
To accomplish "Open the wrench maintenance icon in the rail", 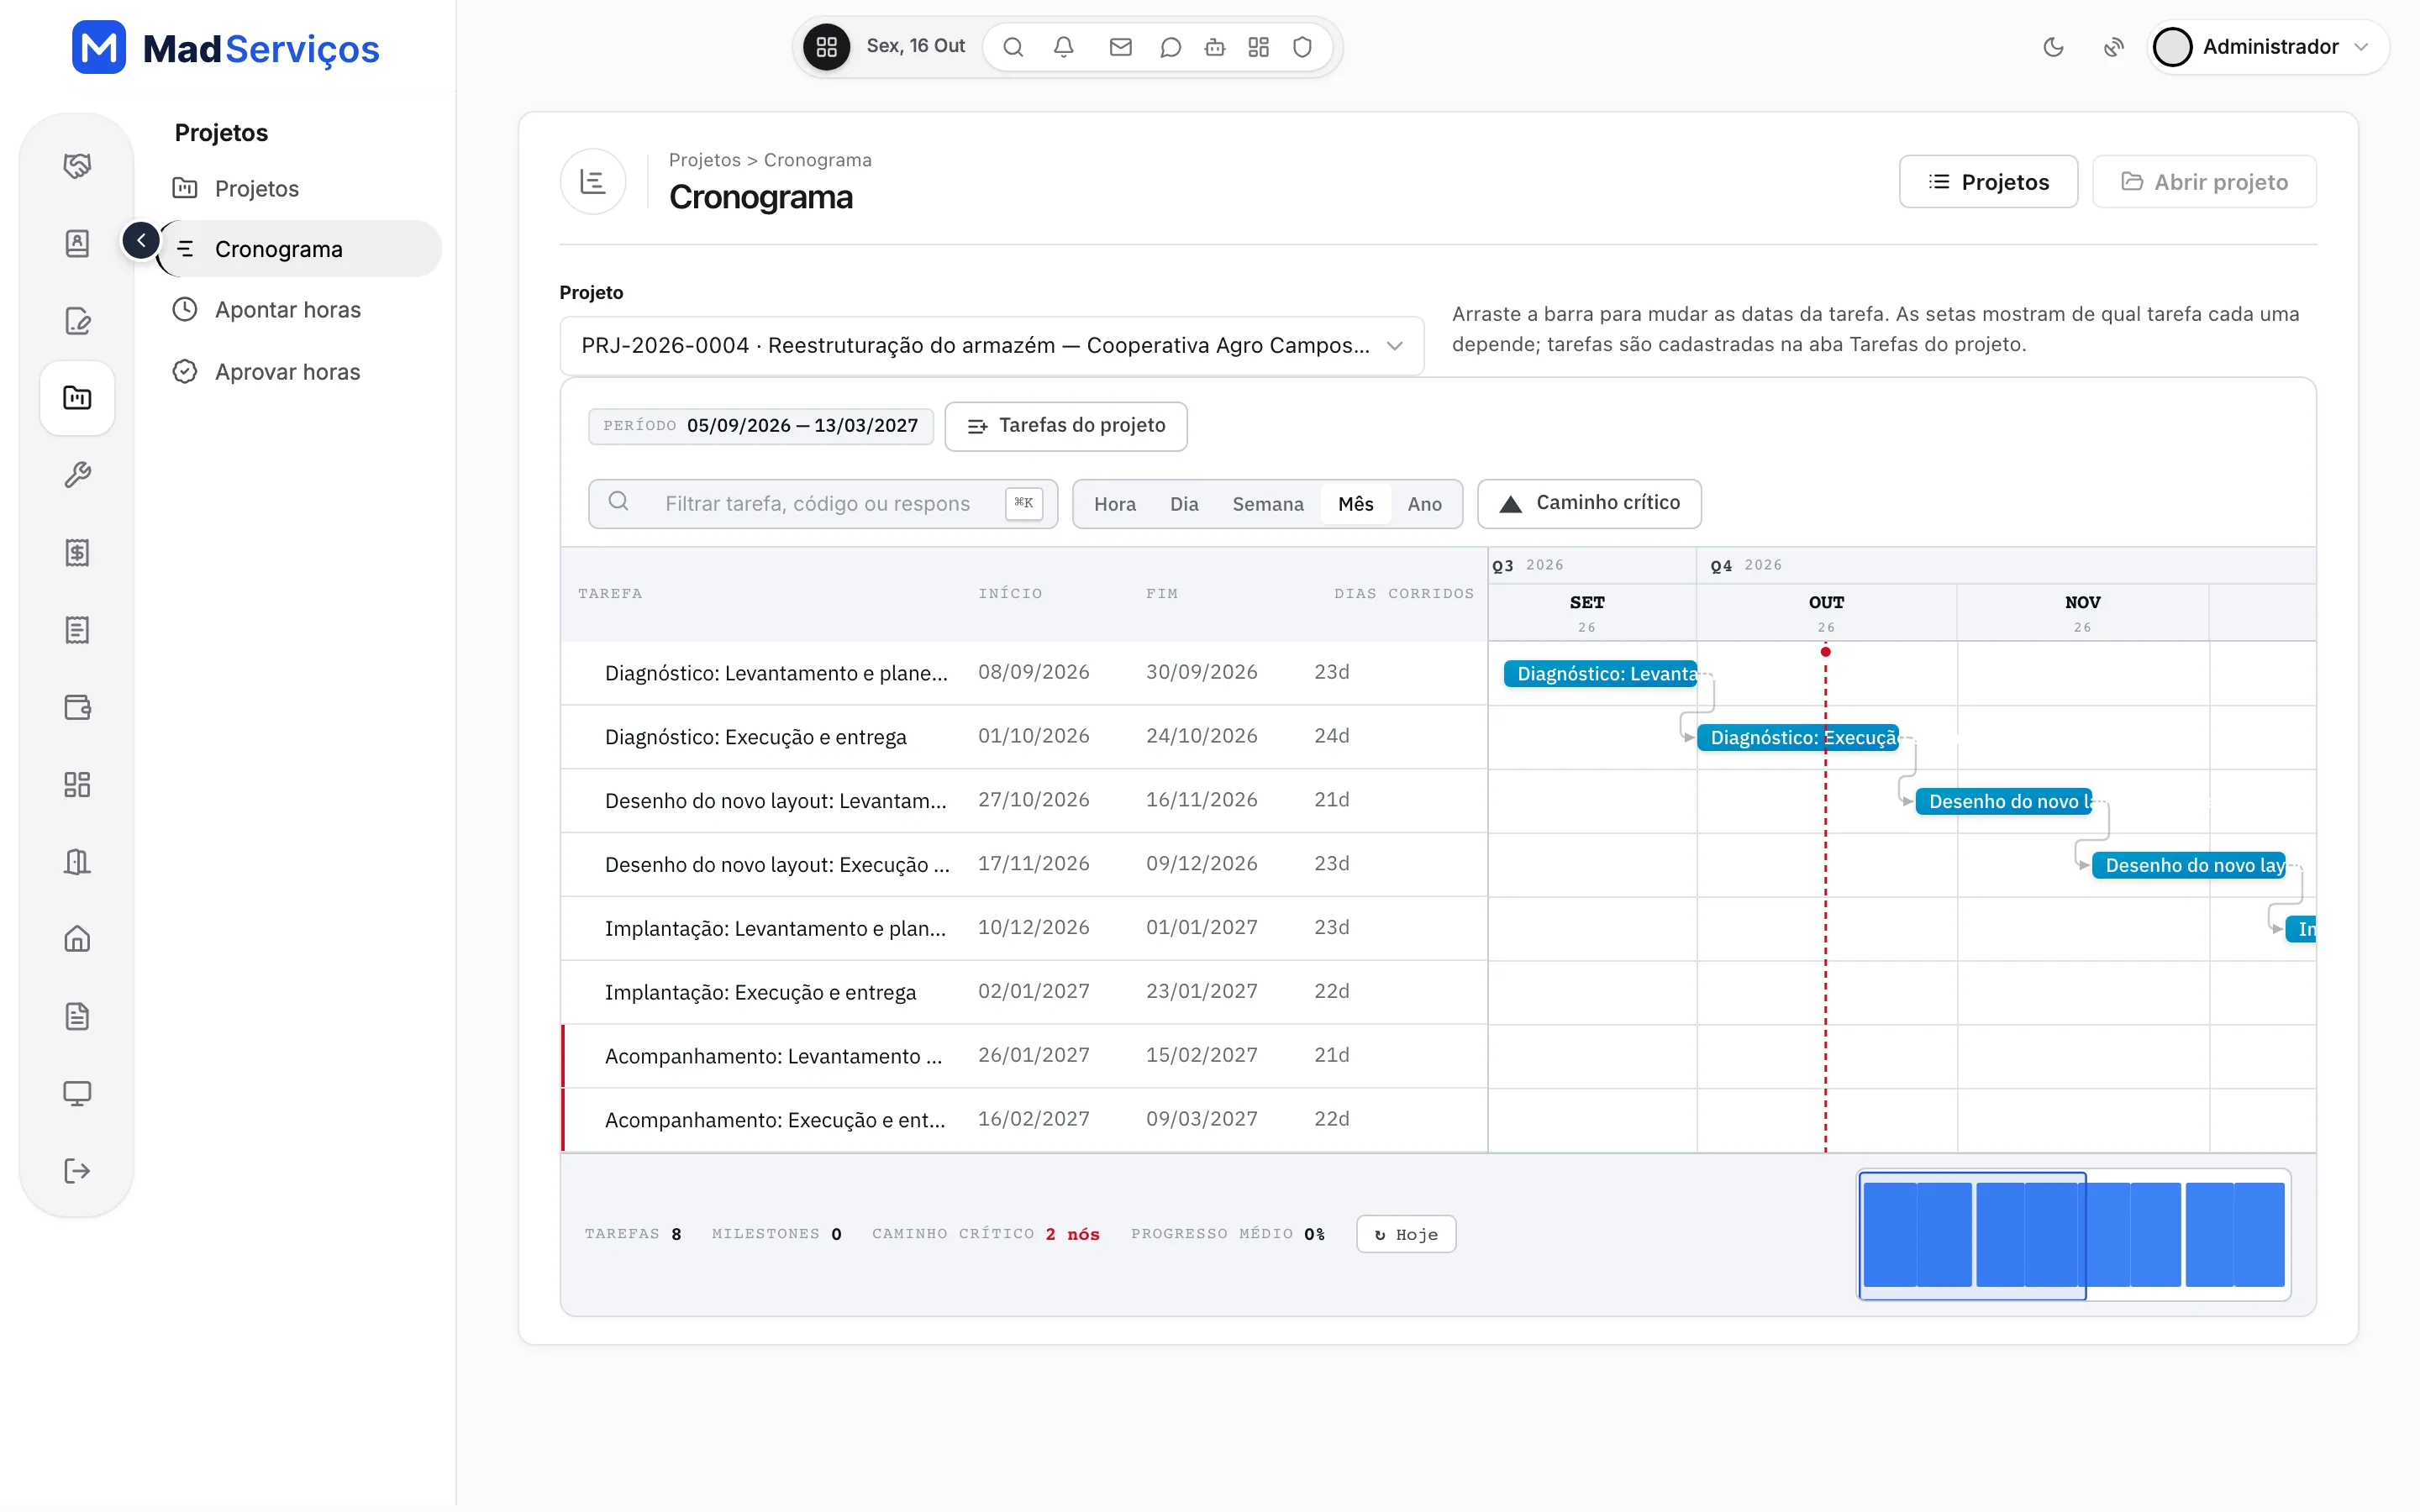I will pyautogui.click(x=77, y=475).
